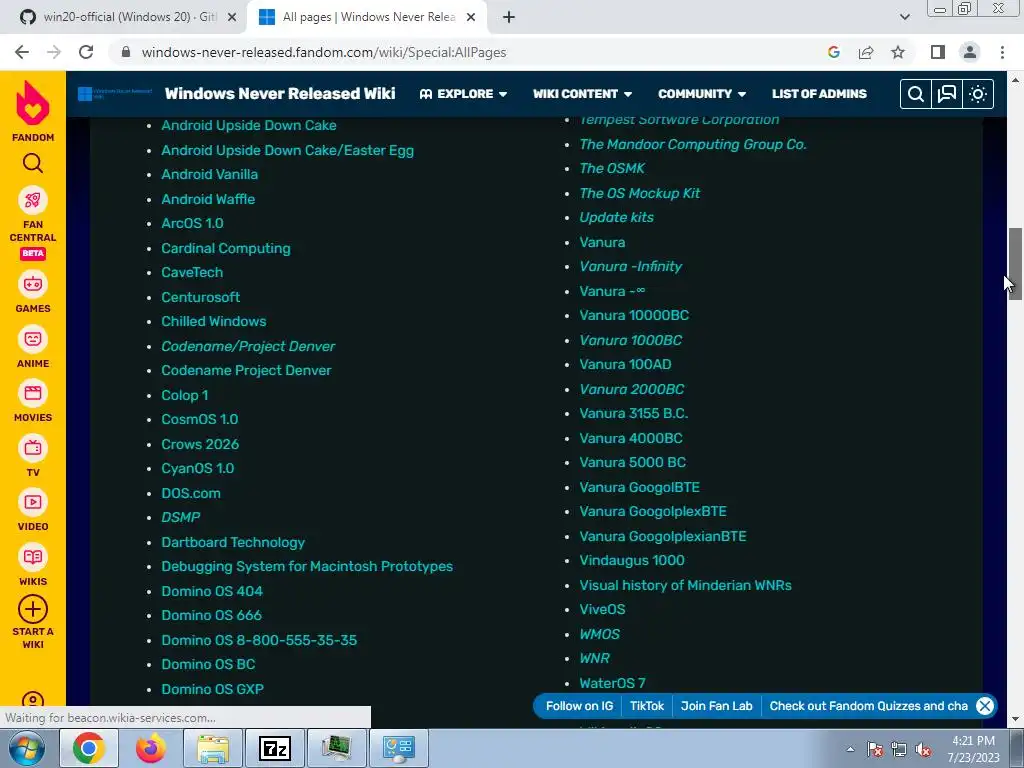Viewport: 1024px width, 768px height.
Task: Open Fan Central rocket icon
Action: [33, 200]
